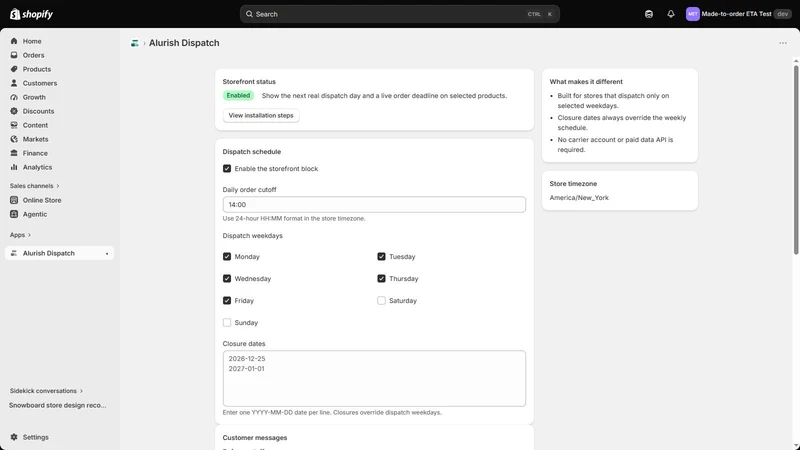The width and height of the screenshot is (800, 450).
Task: Click the America/New_York timezone text
Action: 579,197
